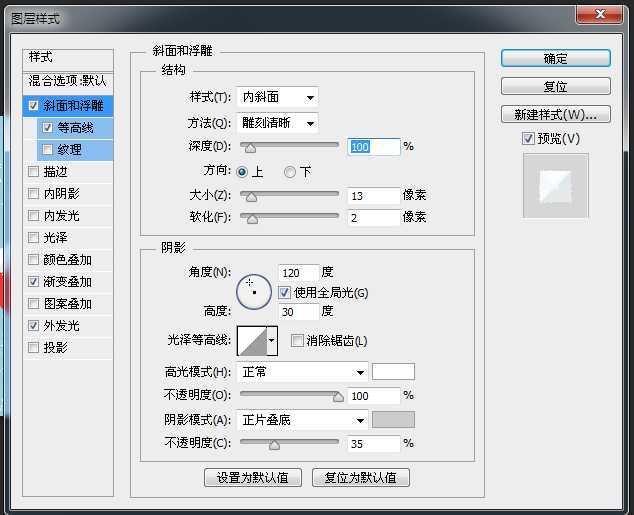Open the gloss contour picker arrow
The image size is (634, 515).
pyautogui.click(x=271, y=341)
